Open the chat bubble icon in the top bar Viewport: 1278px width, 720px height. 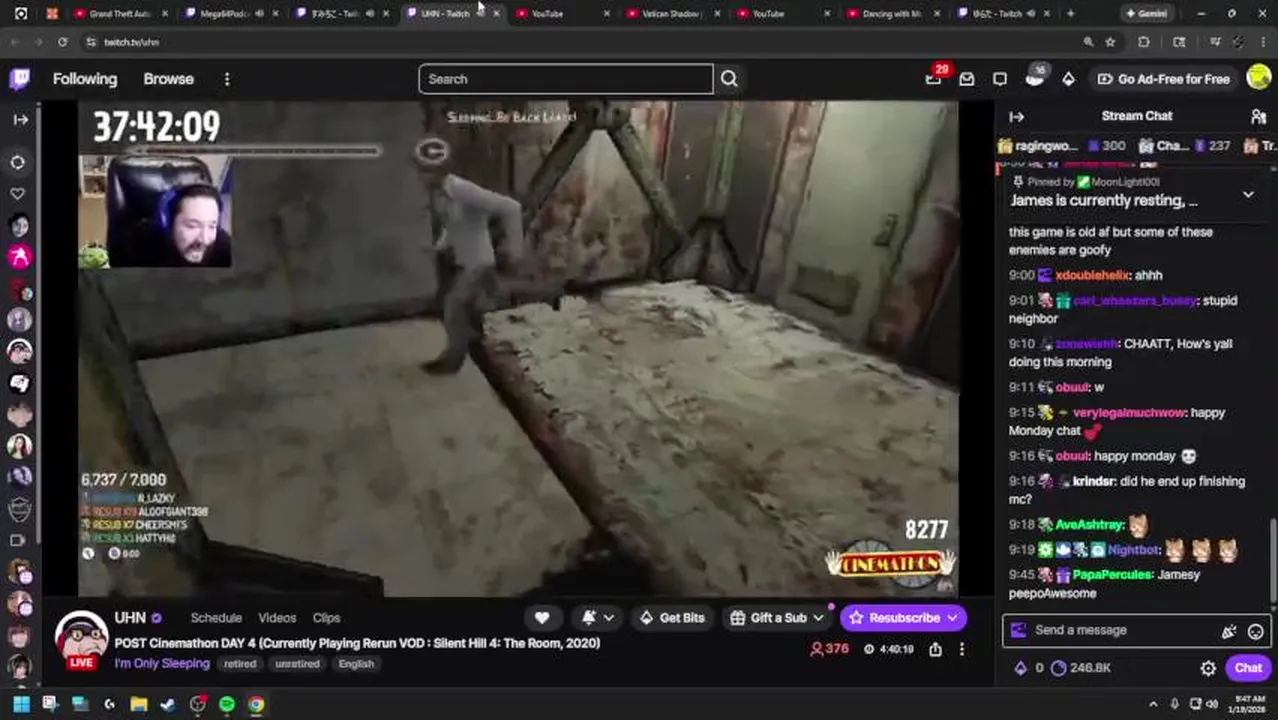click(x=1000, y=79)
